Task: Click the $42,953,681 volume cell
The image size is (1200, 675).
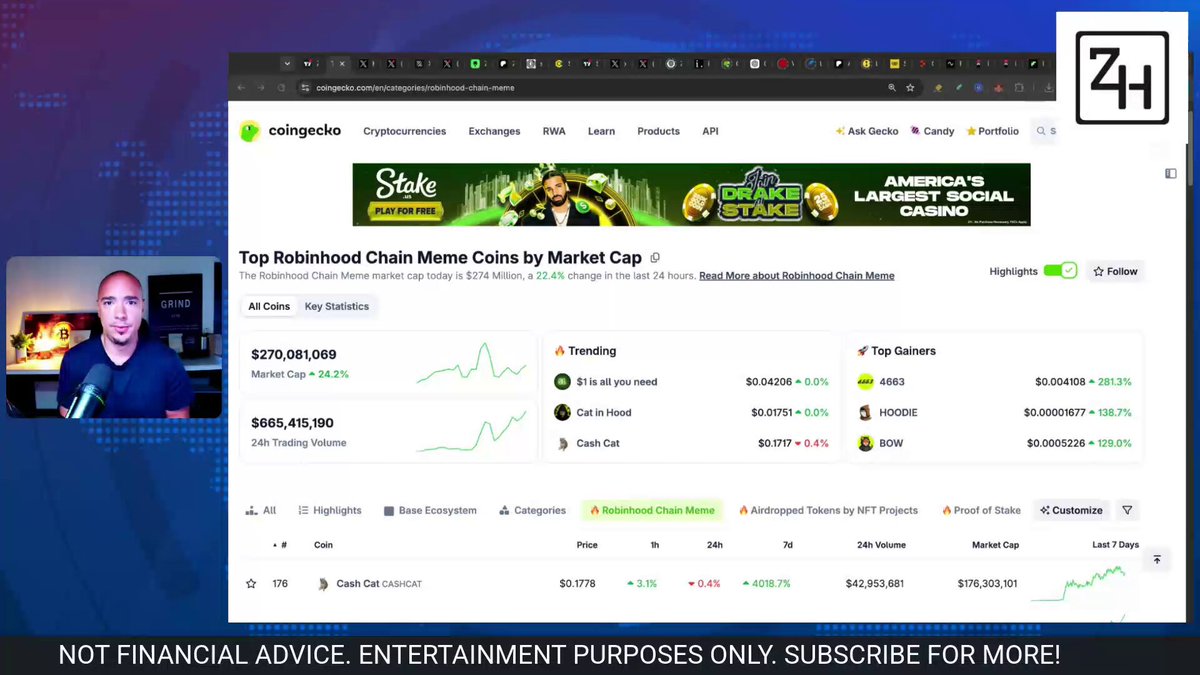Action: point(875,584)
